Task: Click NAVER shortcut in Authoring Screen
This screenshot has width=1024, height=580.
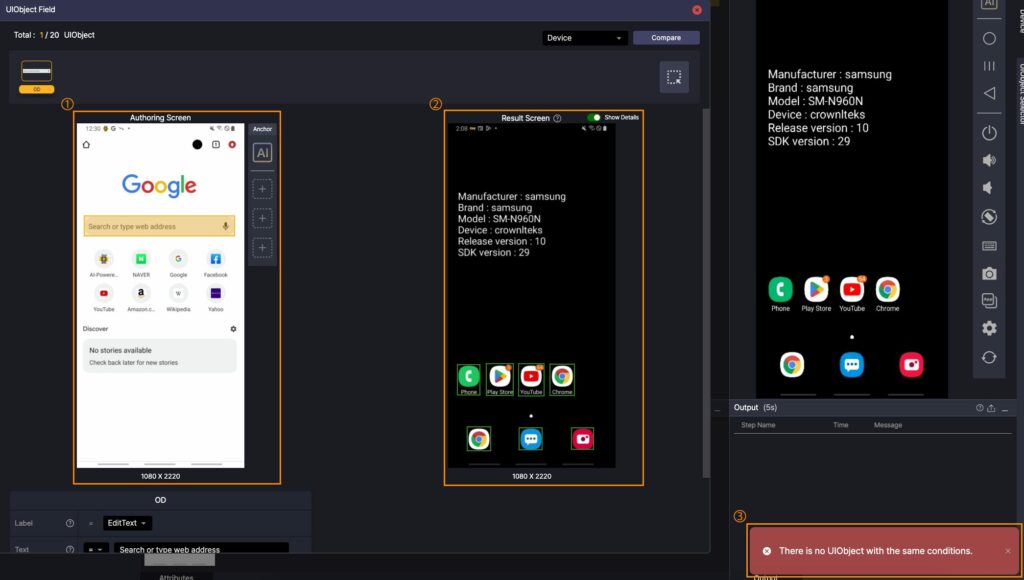Action: point(141,263)
